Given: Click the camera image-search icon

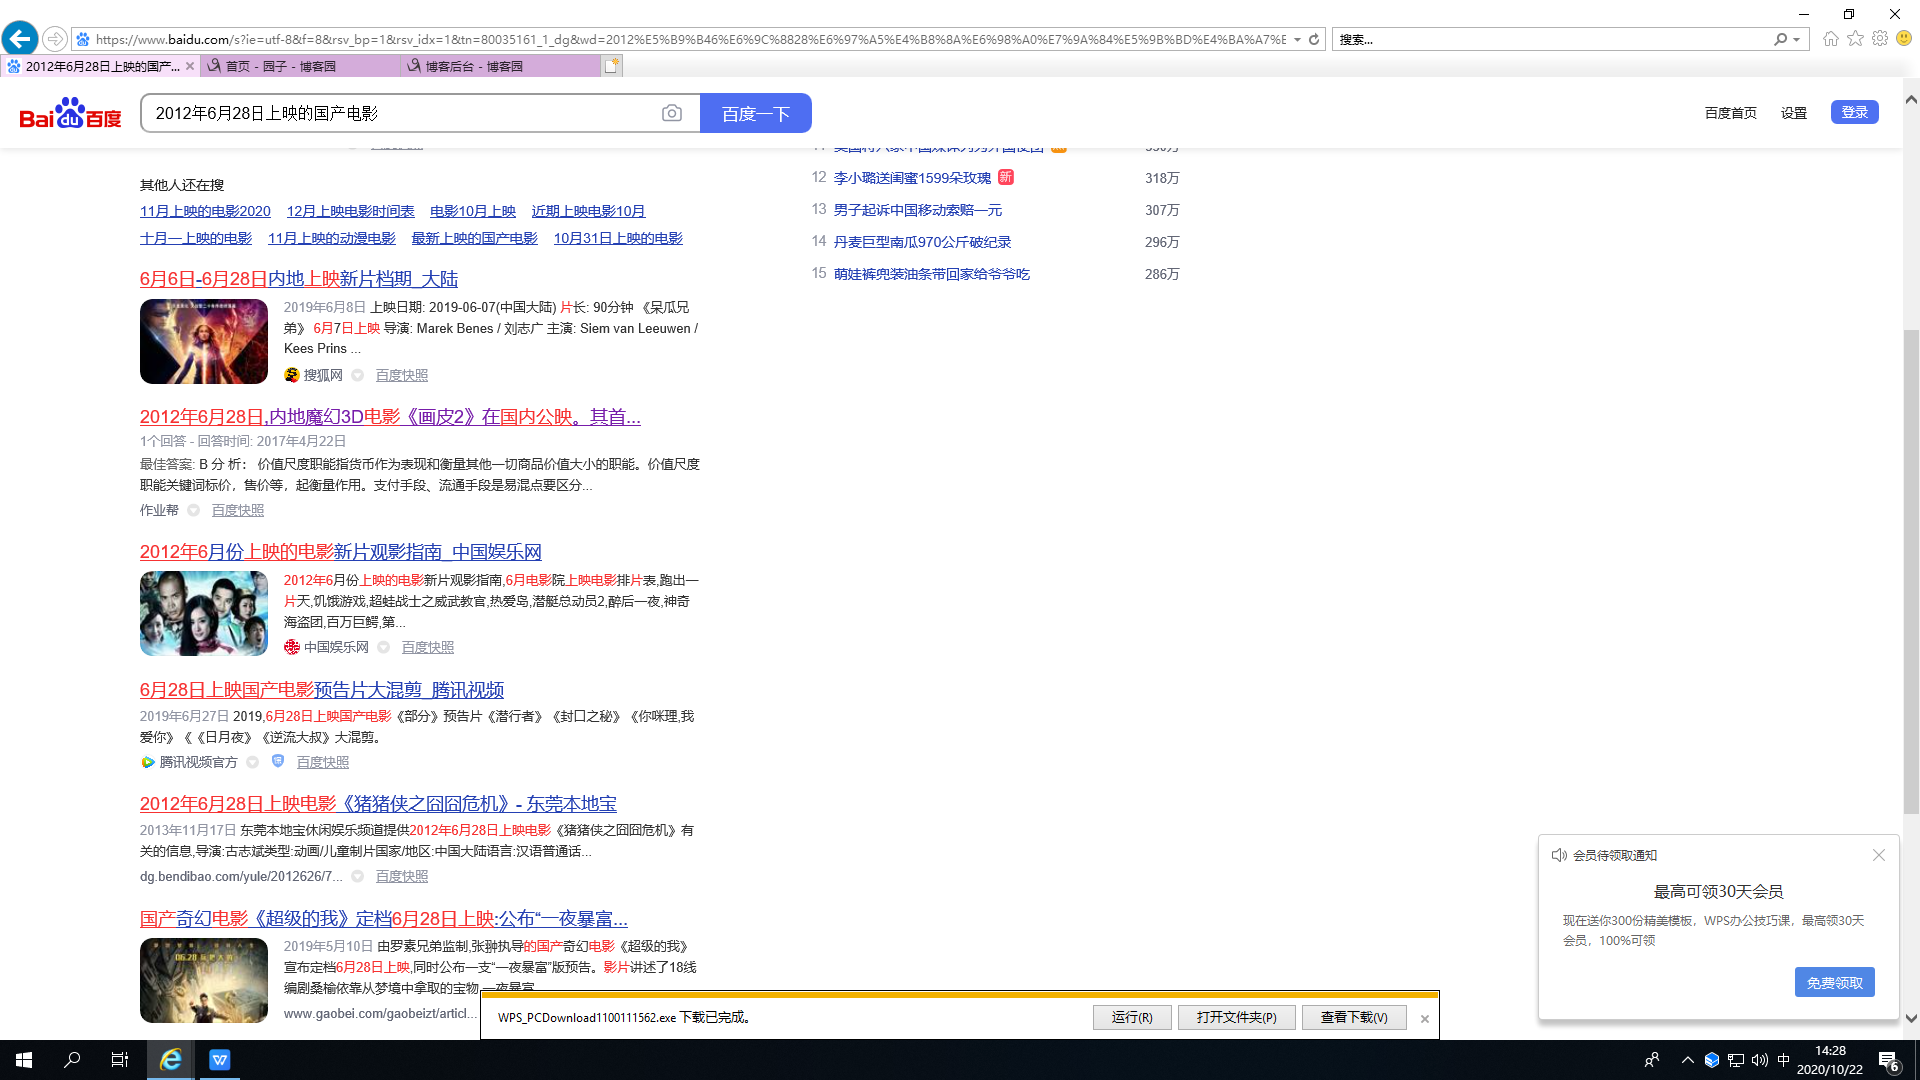Looking at the screenshot, I should (672, 114).
